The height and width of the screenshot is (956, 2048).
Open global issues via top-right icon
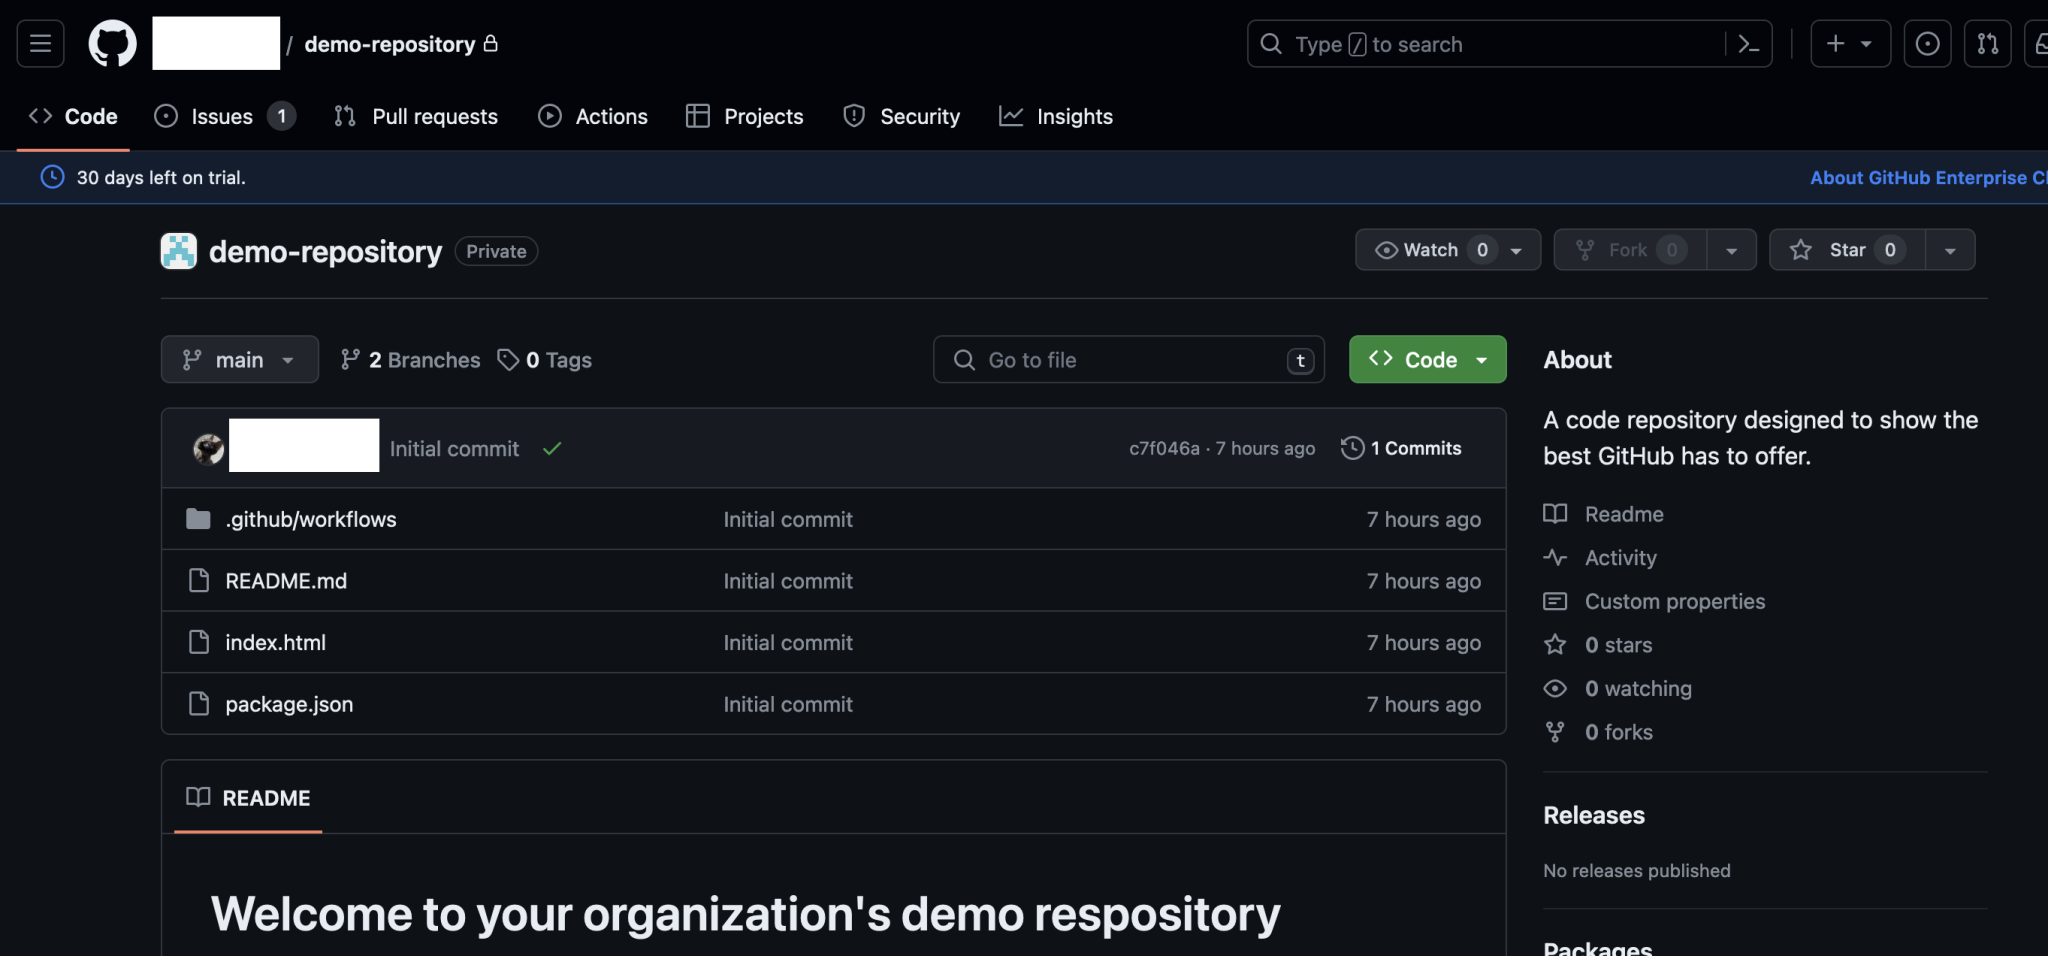pos(1928,43)
